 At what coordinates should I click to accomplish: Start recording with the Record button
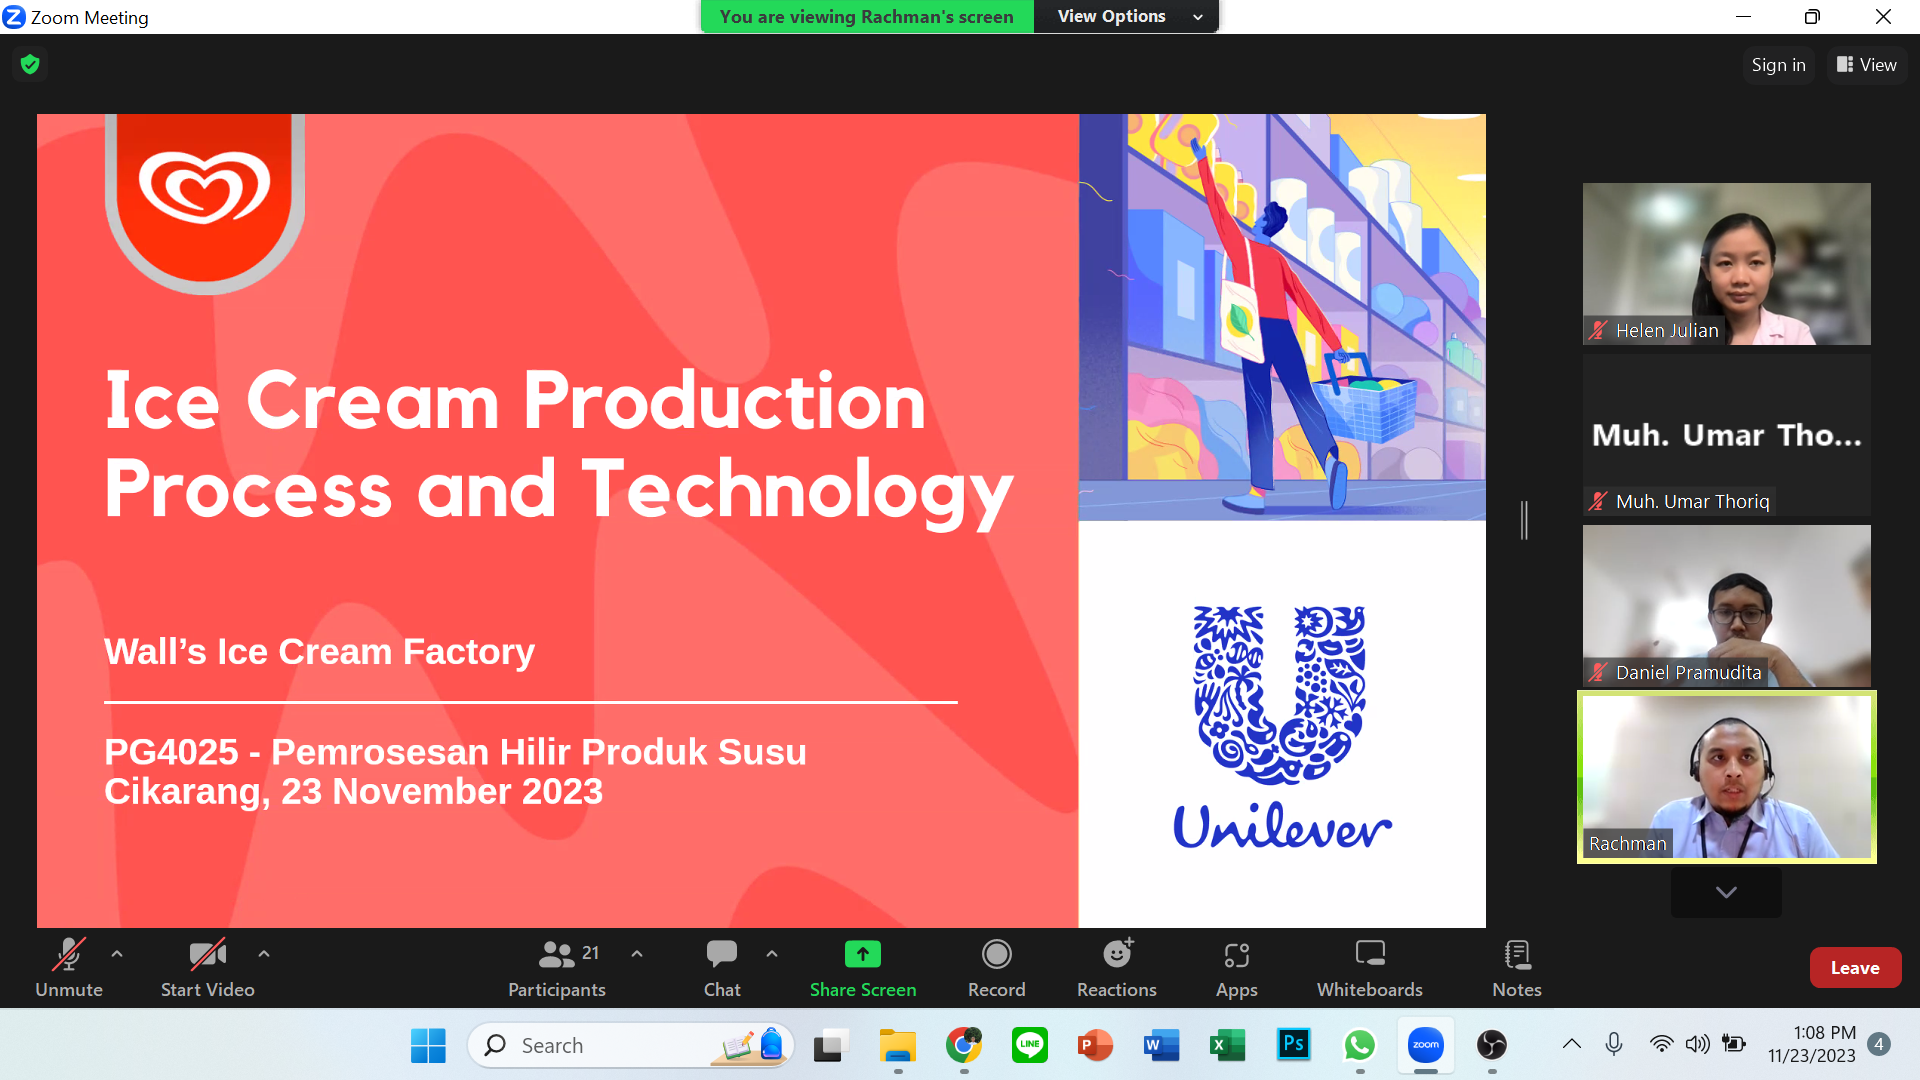(997, 967)
